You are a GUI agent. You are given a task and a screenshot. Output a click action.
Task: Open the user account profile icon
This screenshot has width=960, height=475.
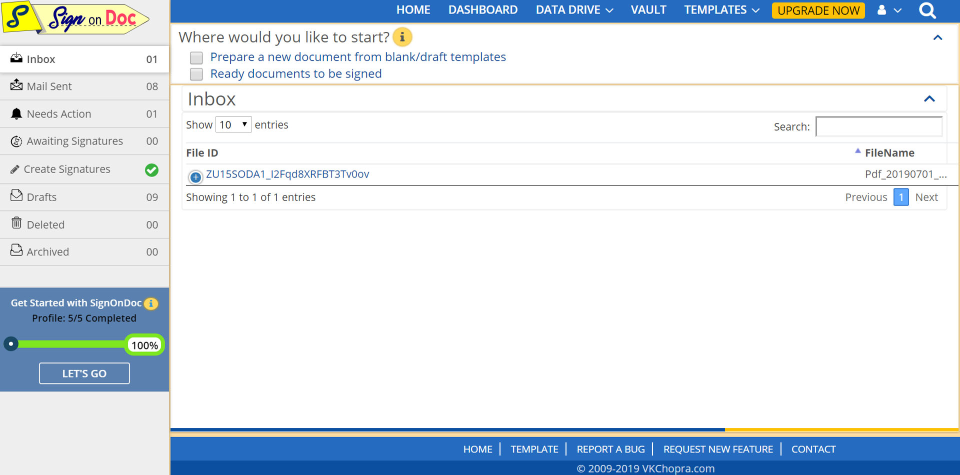pyautogui.click(x=882, y=10)
